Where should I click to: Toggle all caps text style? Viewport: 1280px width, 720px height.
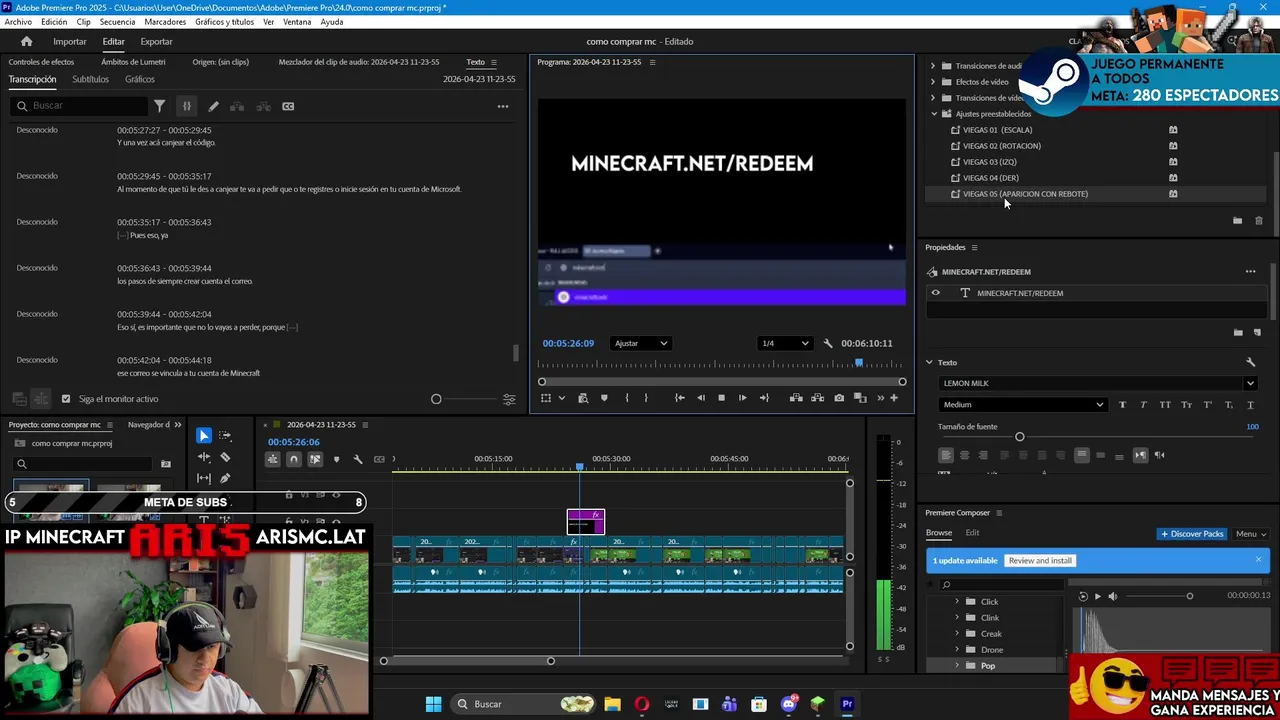[x=1165, y=405]
